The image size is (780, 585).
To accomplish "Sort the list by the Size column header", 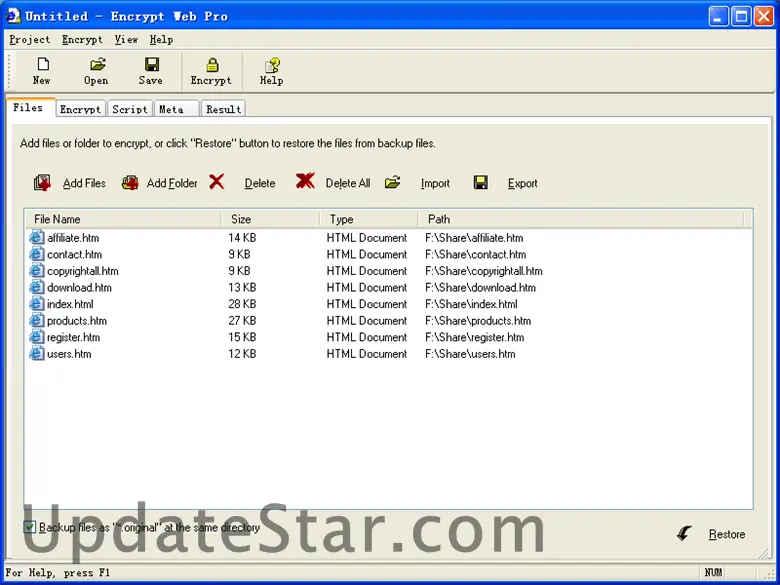I will (270, 219).
